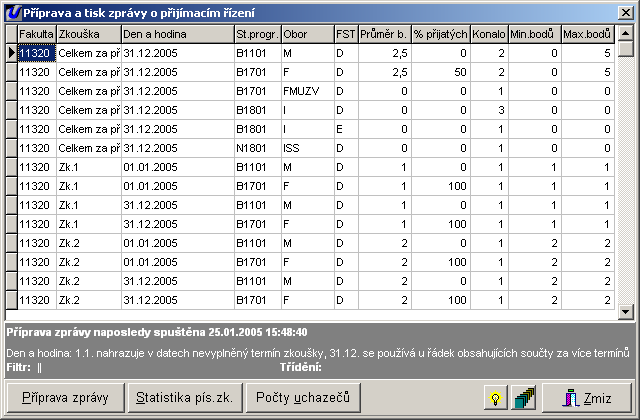Click the Max.bodů column header

click(587, 35)
